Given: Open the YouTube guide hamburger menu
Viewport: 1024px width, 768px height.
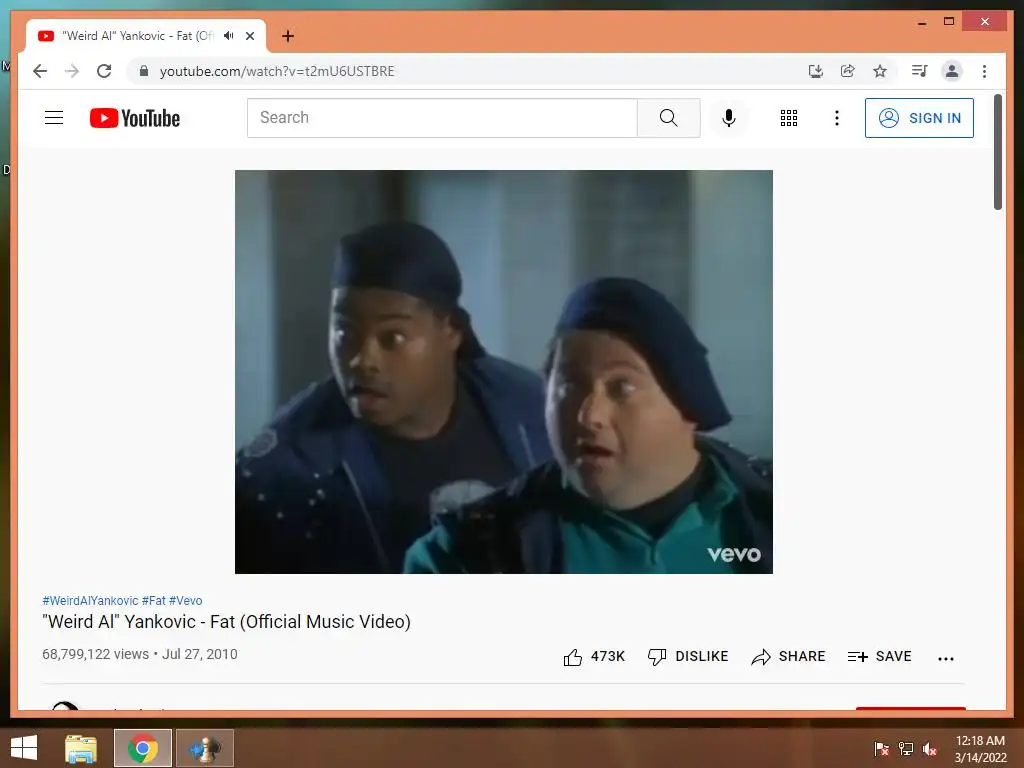Looking at the screenshot, I should click(54, 118).
